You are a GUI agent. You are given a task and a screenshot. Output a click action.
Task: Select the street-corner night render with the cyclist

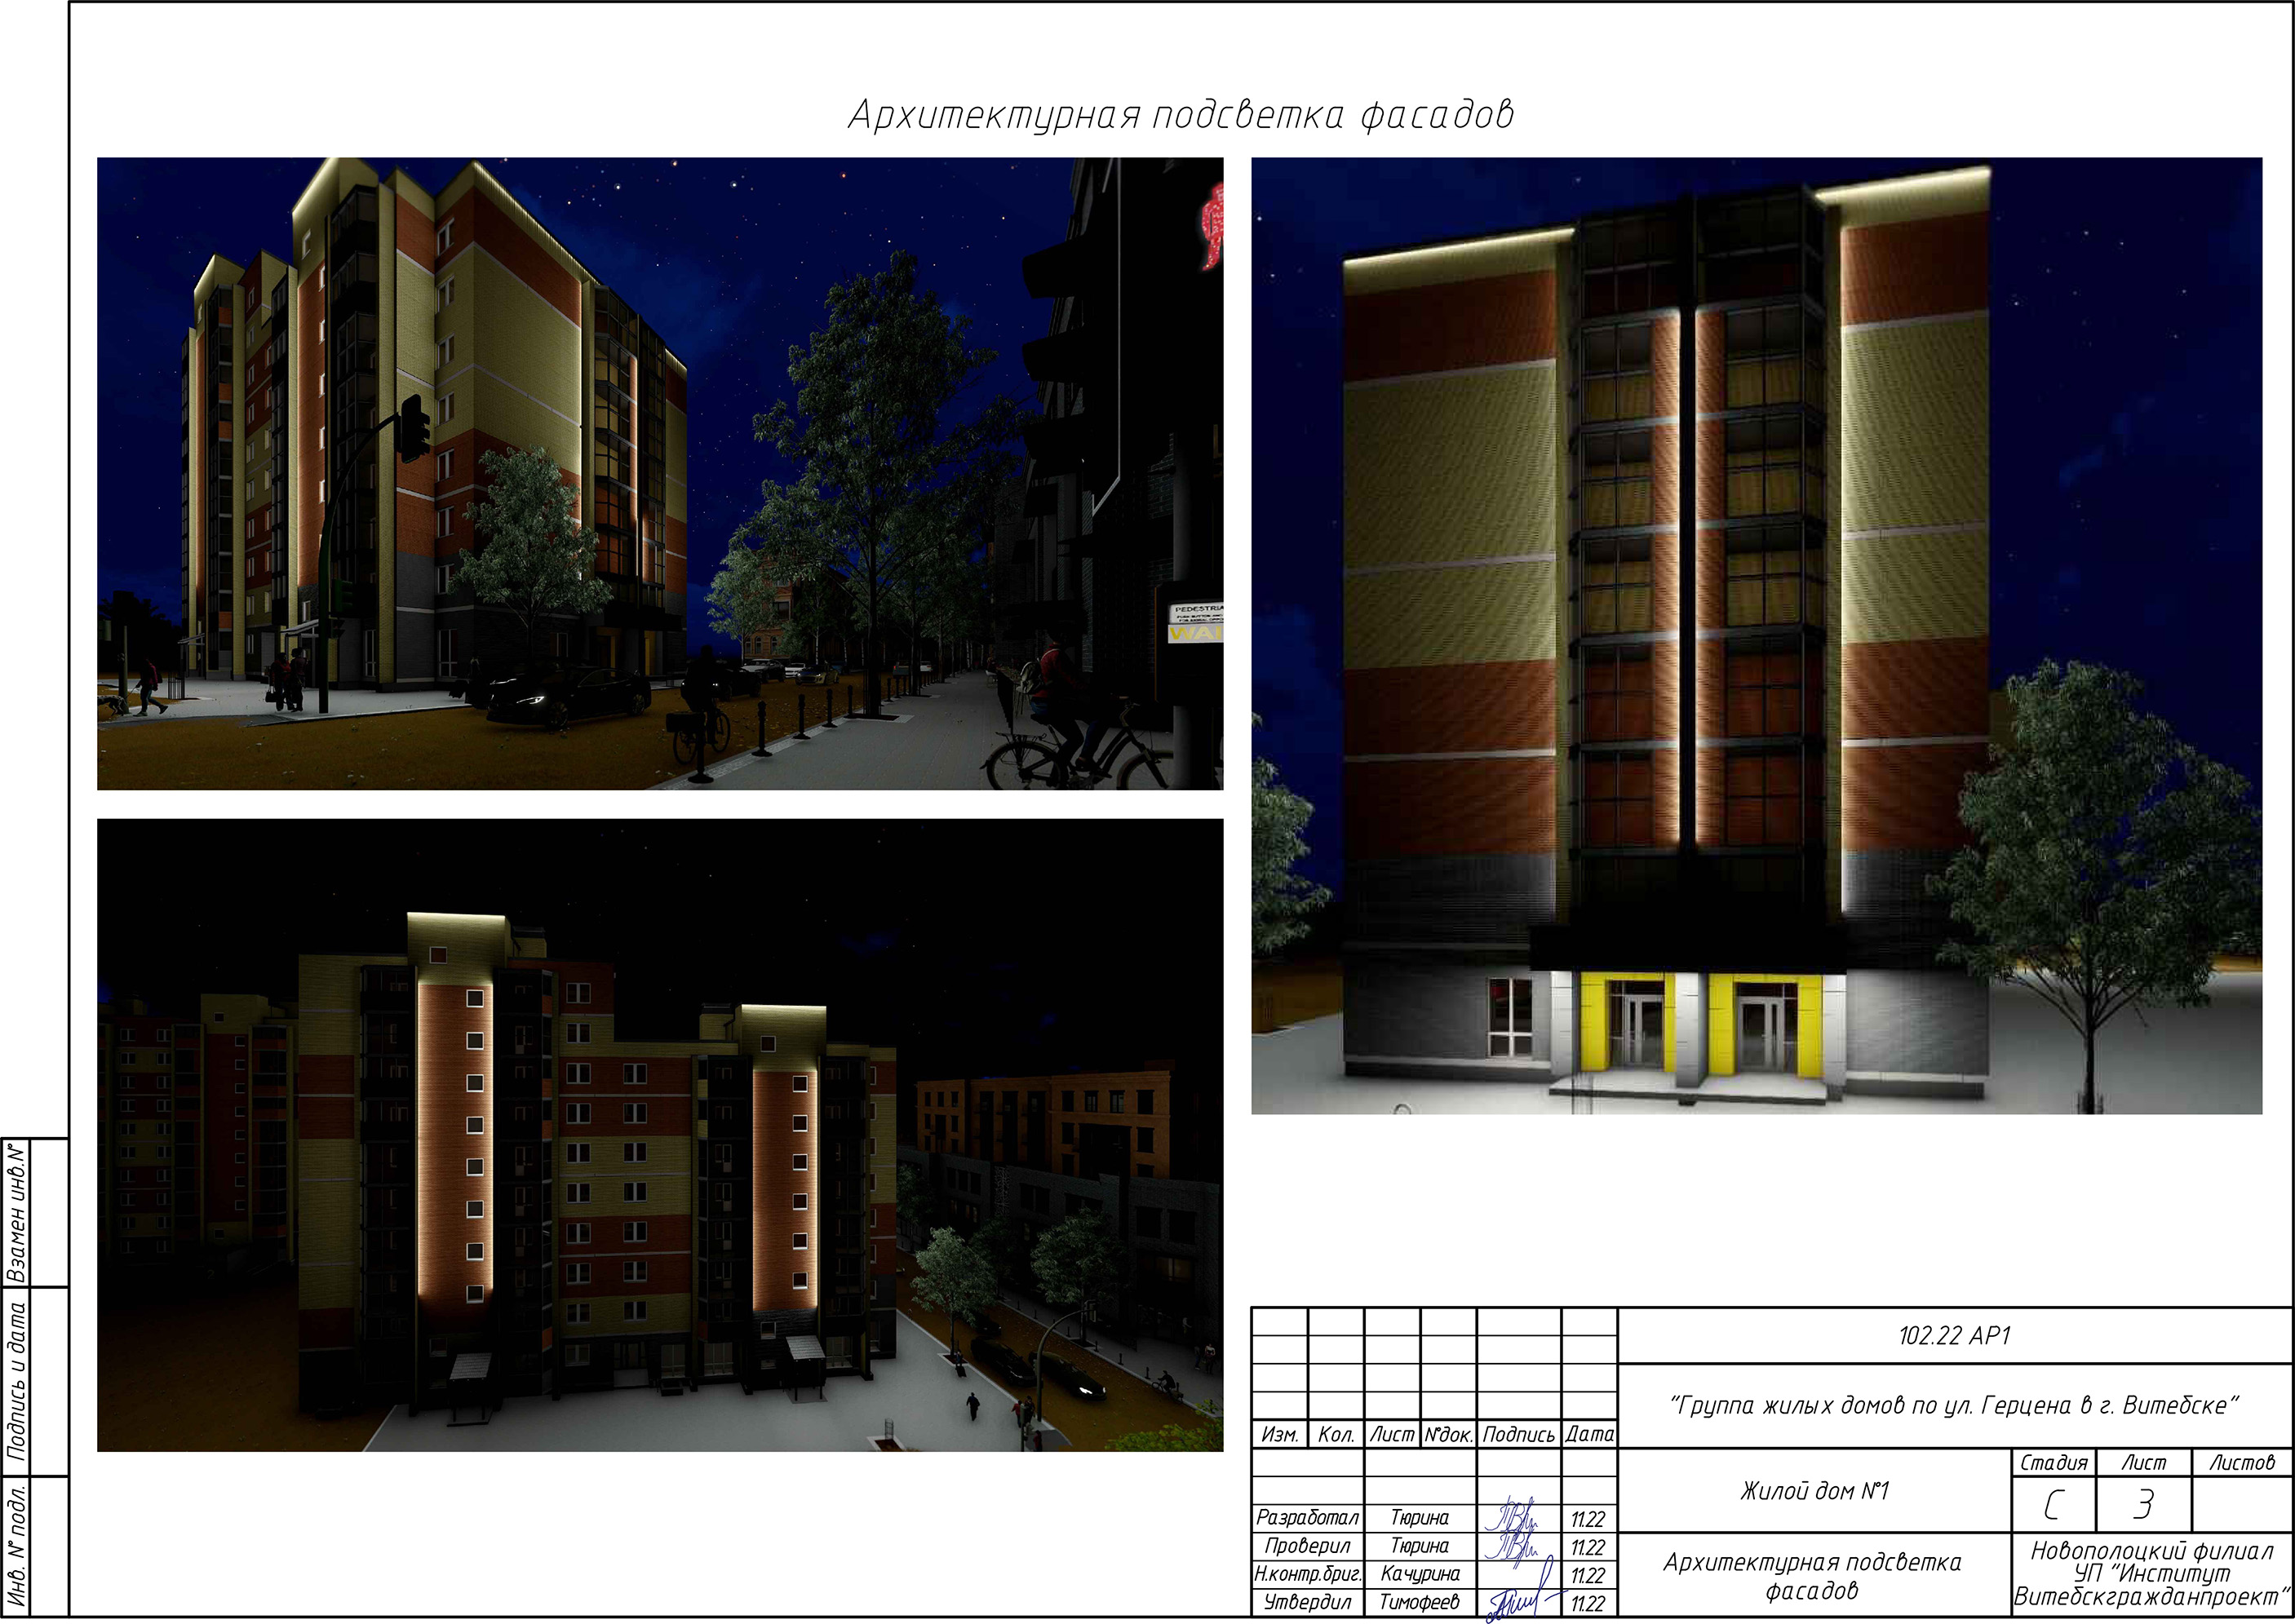coord(660,473)
